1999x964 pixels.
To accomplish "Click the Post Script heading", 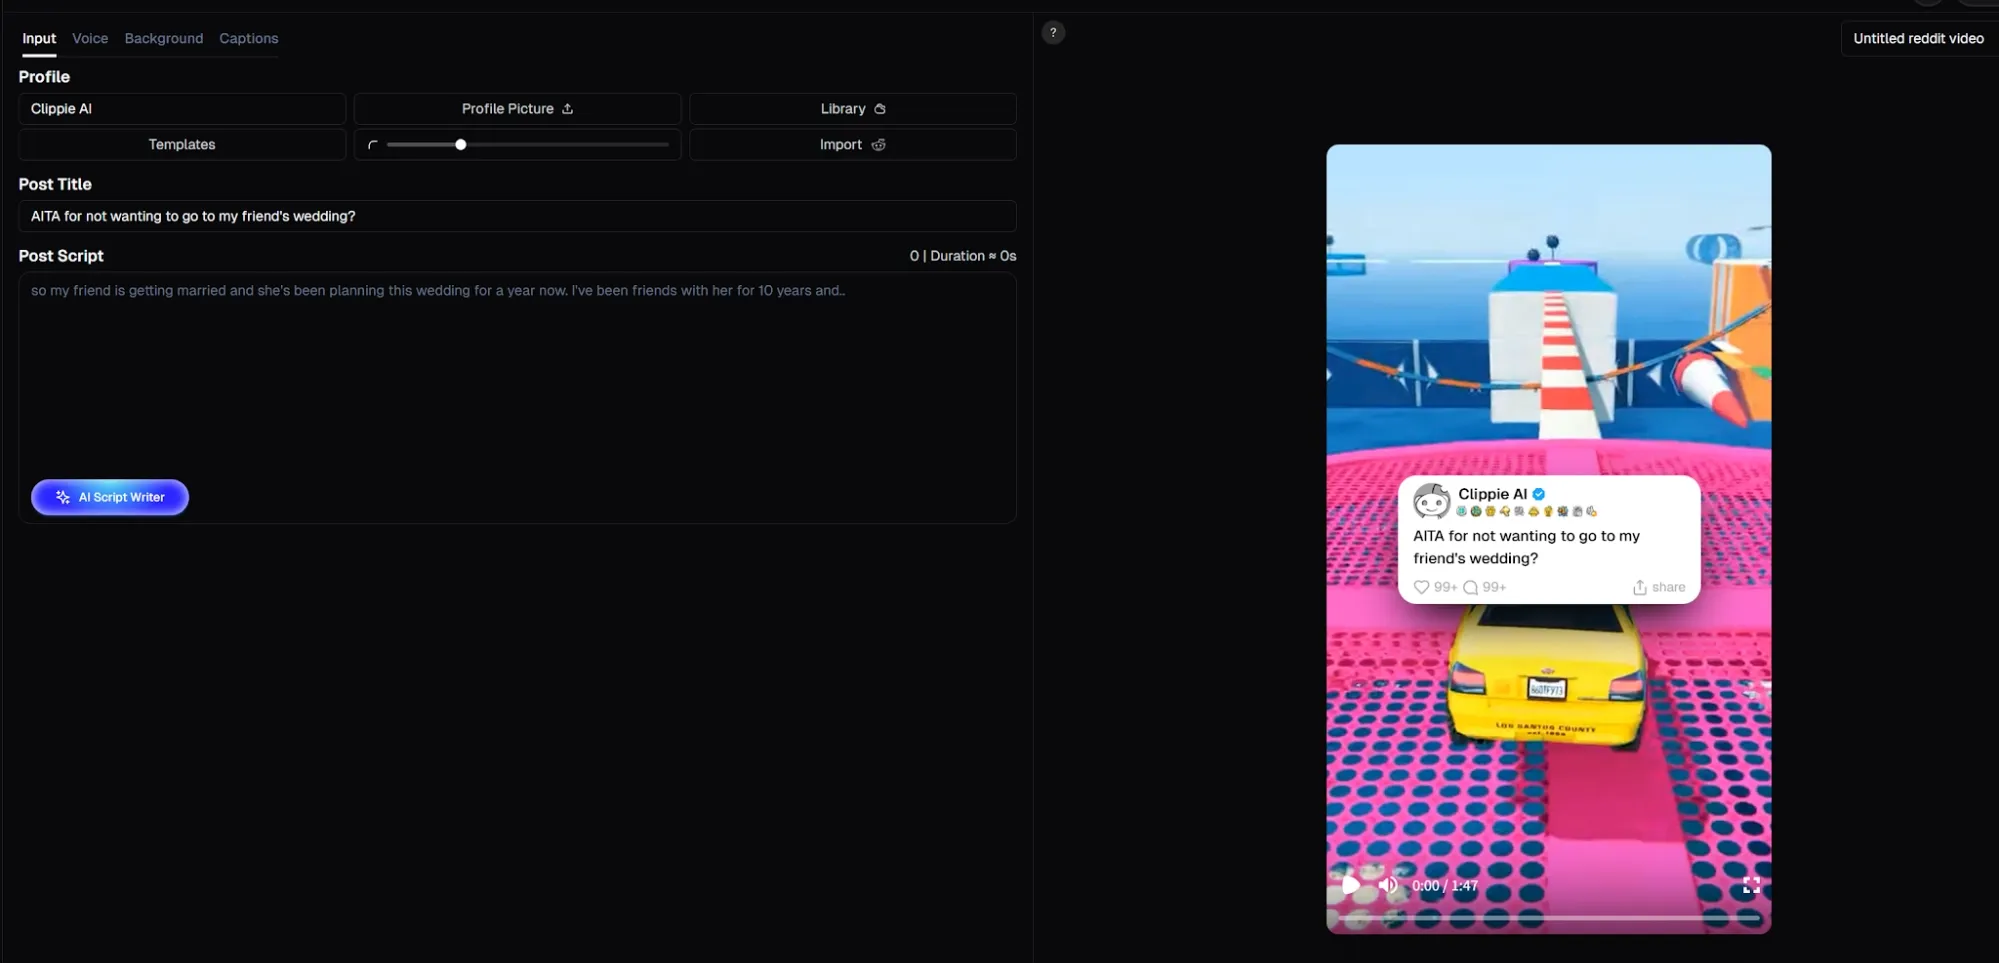I will point(61,256).
